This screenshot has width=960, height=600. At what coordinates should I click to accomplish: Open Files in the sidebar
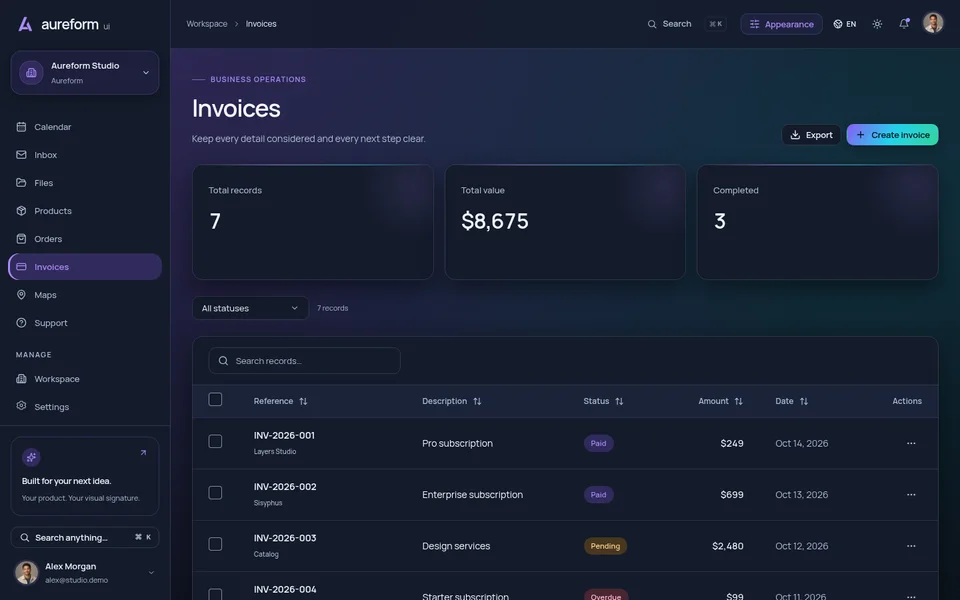click(84, 183)
